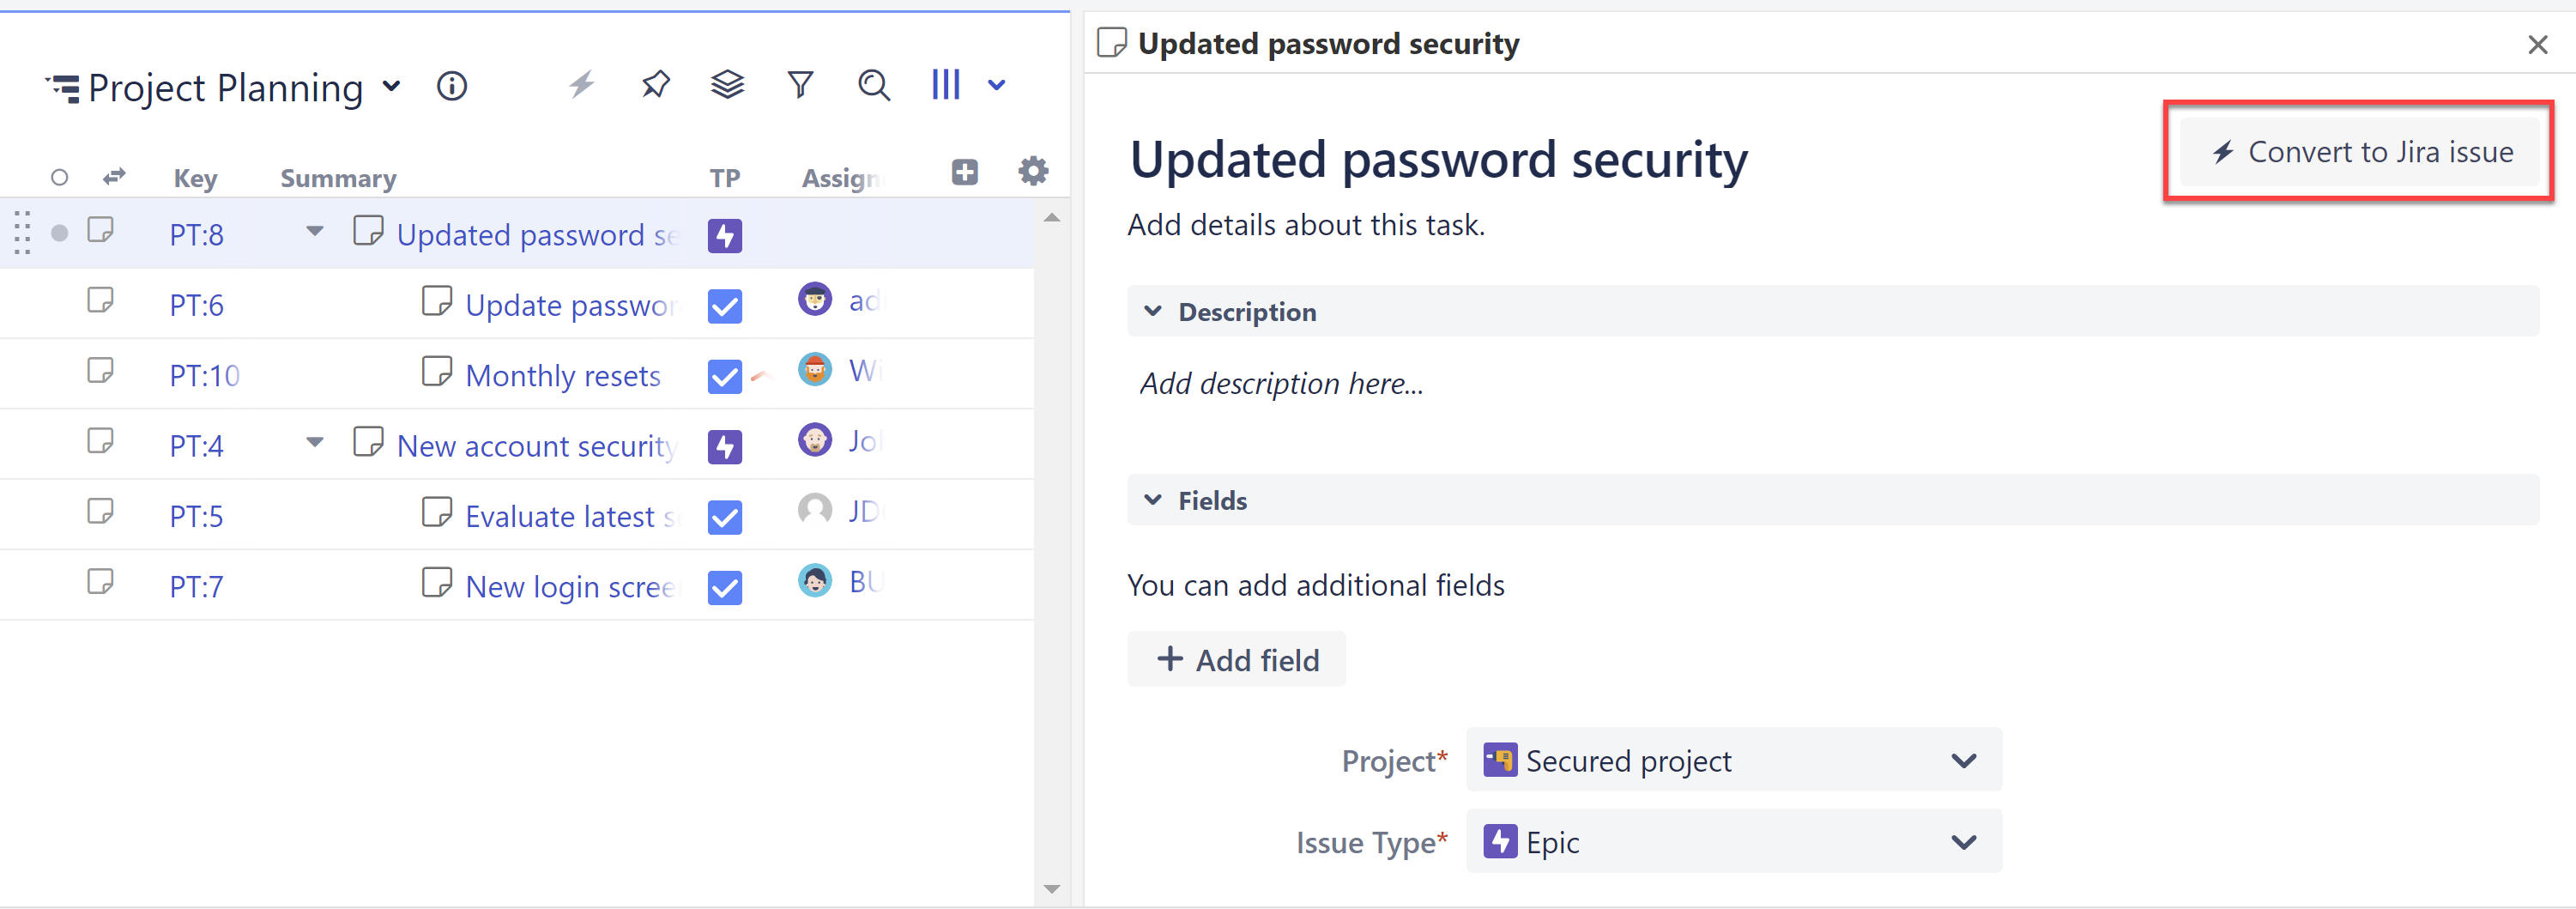
Task: Check the TP box for New login screen
Action: [724, 588]
